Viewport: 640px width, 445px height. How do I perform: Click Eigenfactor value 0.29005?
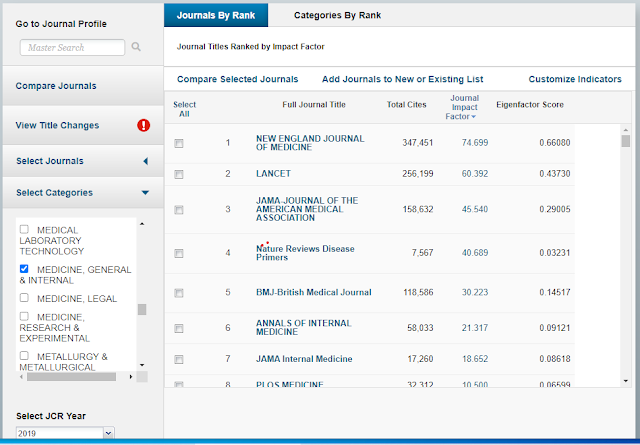tap(555, 209)
